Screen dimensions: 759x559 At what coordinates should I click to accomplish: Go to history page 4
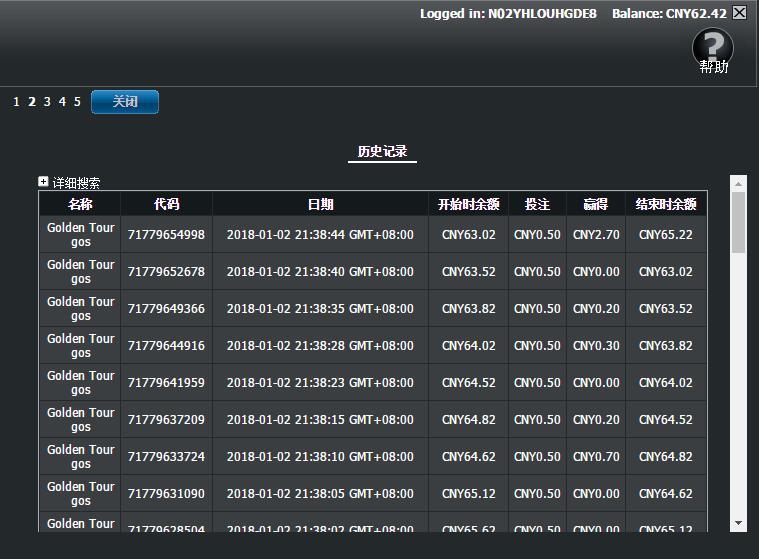click(62, 102)
